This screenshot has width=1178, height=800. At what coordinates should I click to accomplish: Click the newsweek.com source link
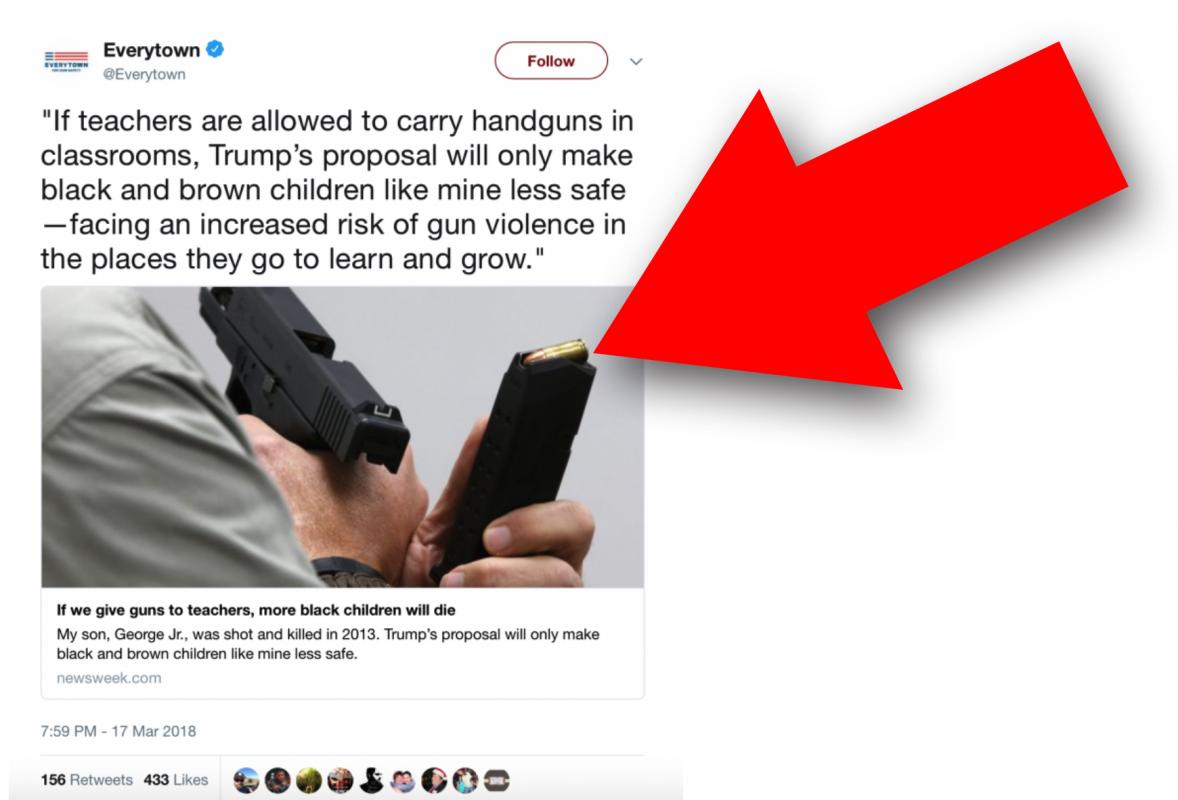pyautogui.click(x=109, y=678)
